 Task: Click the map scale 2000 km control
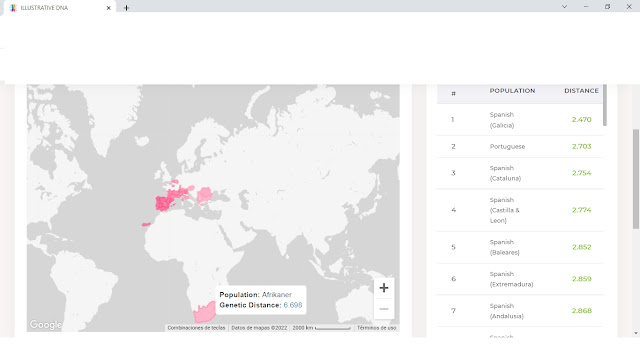coord(321,328)
